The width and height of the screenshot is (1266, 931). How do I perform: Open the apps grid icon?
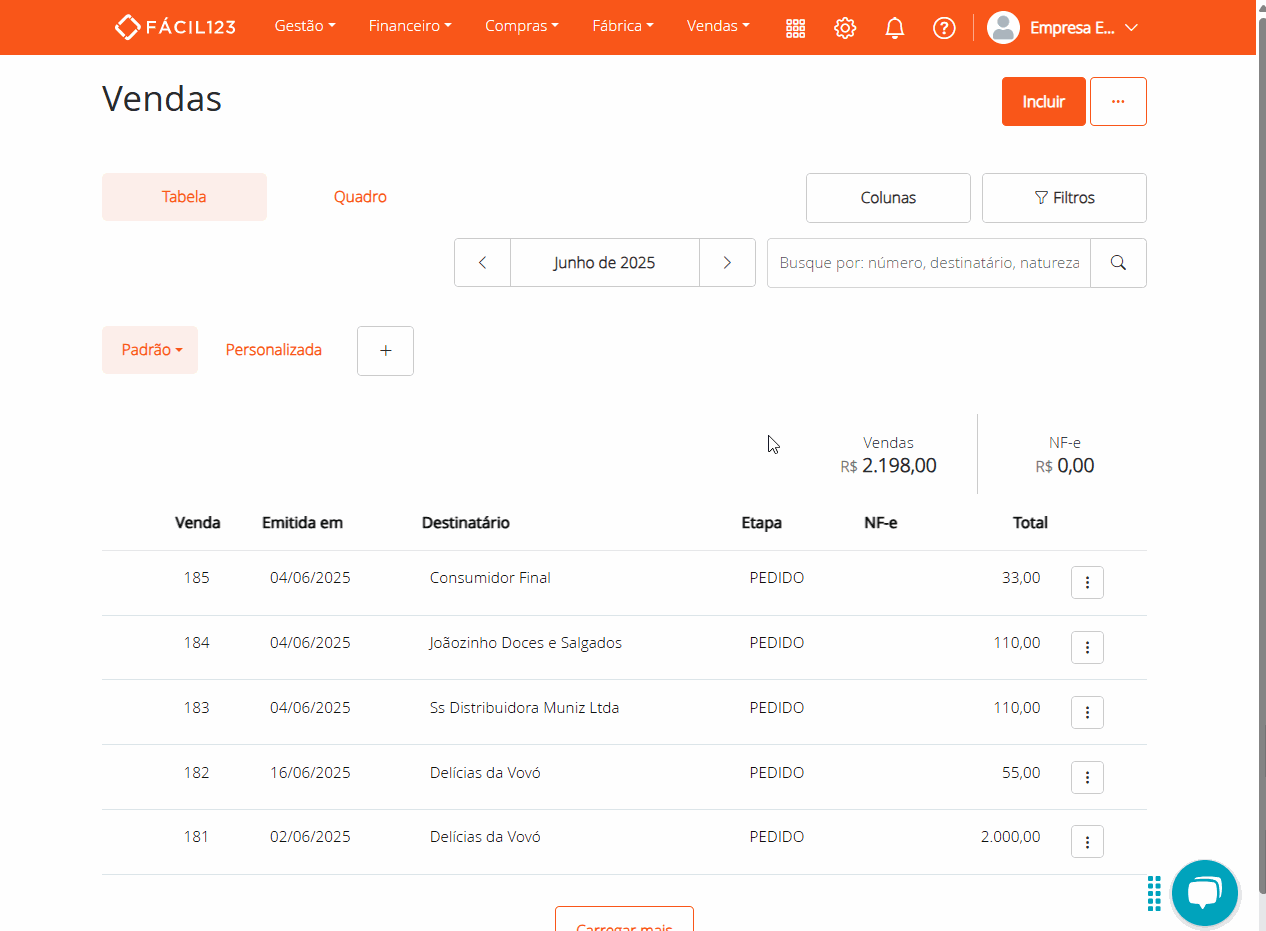click(795, 28)
